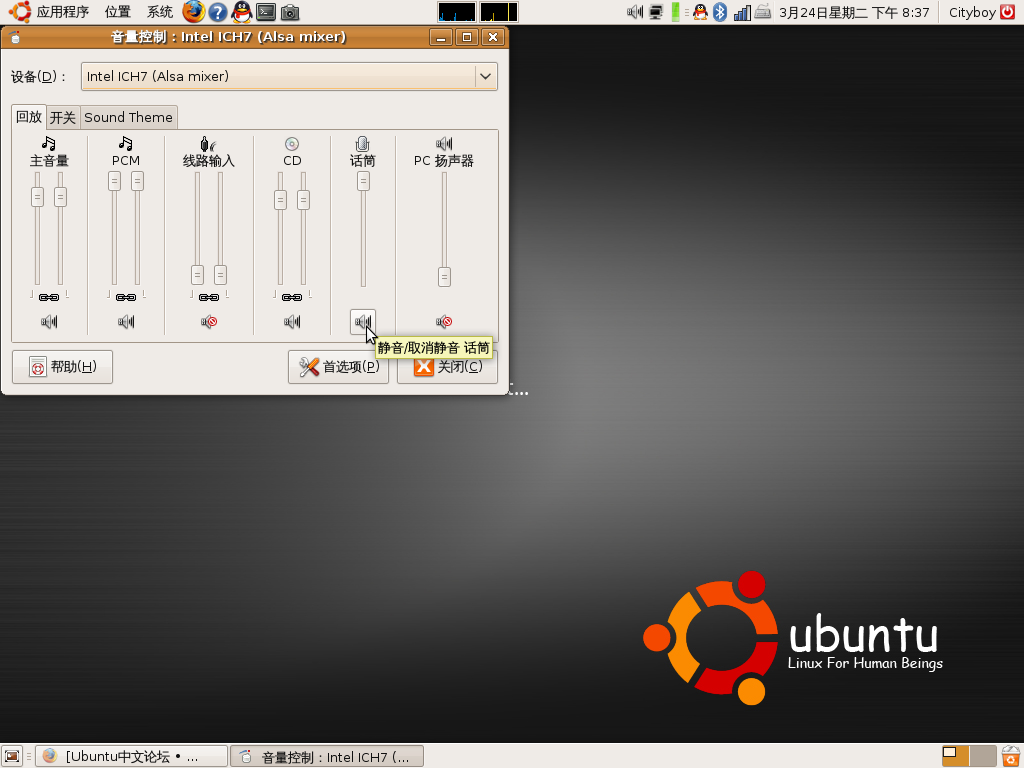
Task: Launch QQ penguin from panel launchers
Action: coord(242,12)
